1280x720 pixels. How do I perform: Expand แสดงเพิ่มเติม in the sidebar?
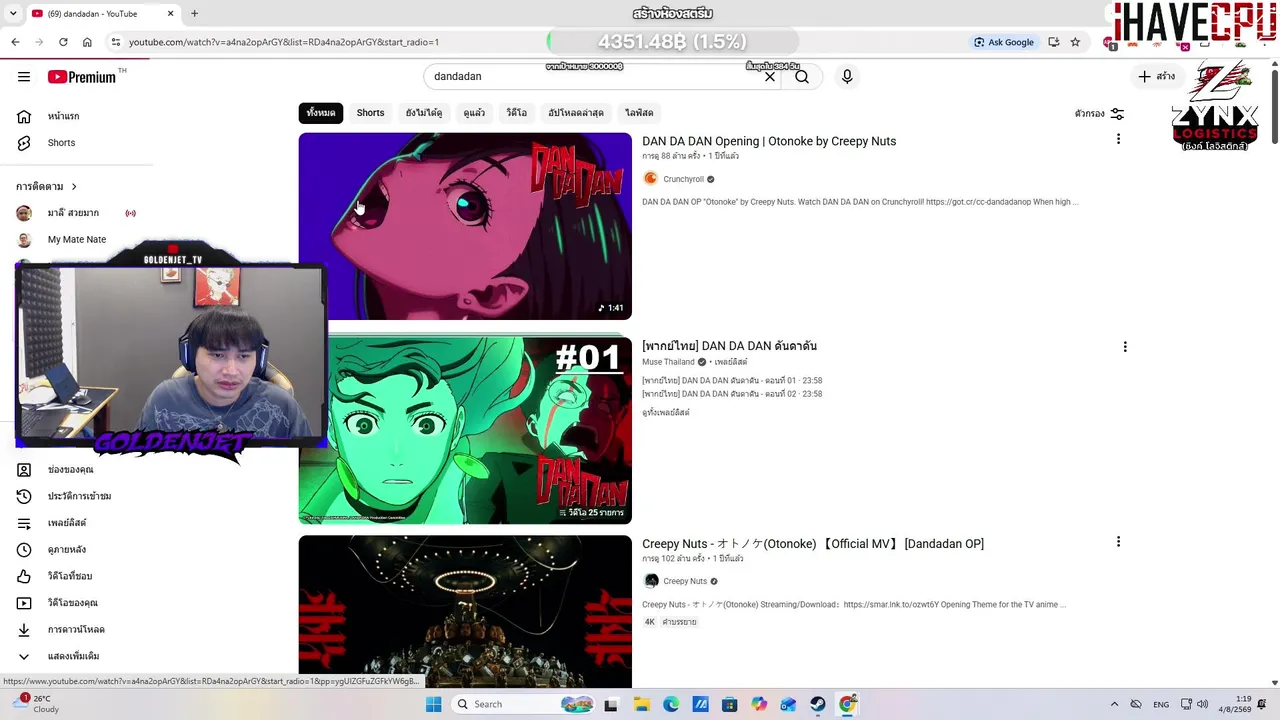click(73, 657)
